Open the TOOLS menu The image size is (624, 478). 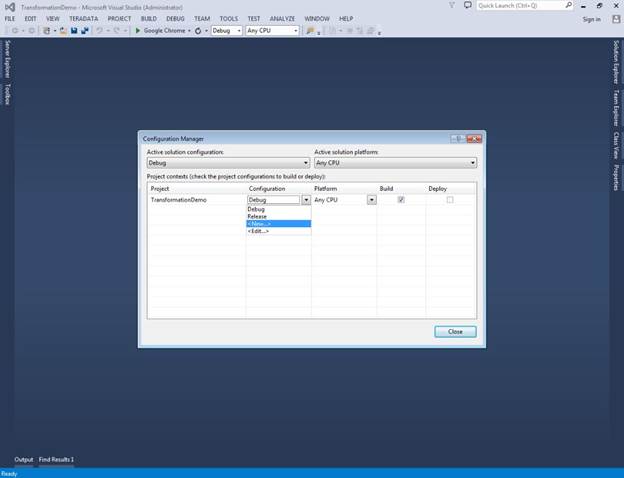click(229, 19)
